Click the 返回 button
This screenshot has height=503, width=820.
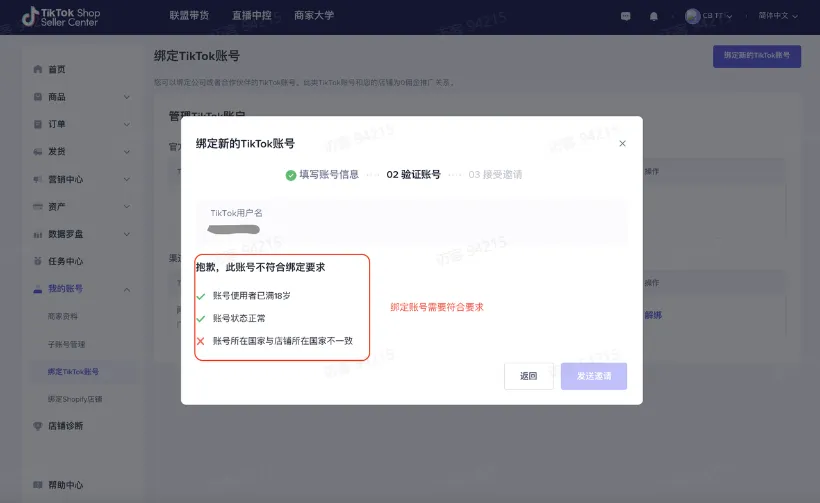(x=529, y=376)
